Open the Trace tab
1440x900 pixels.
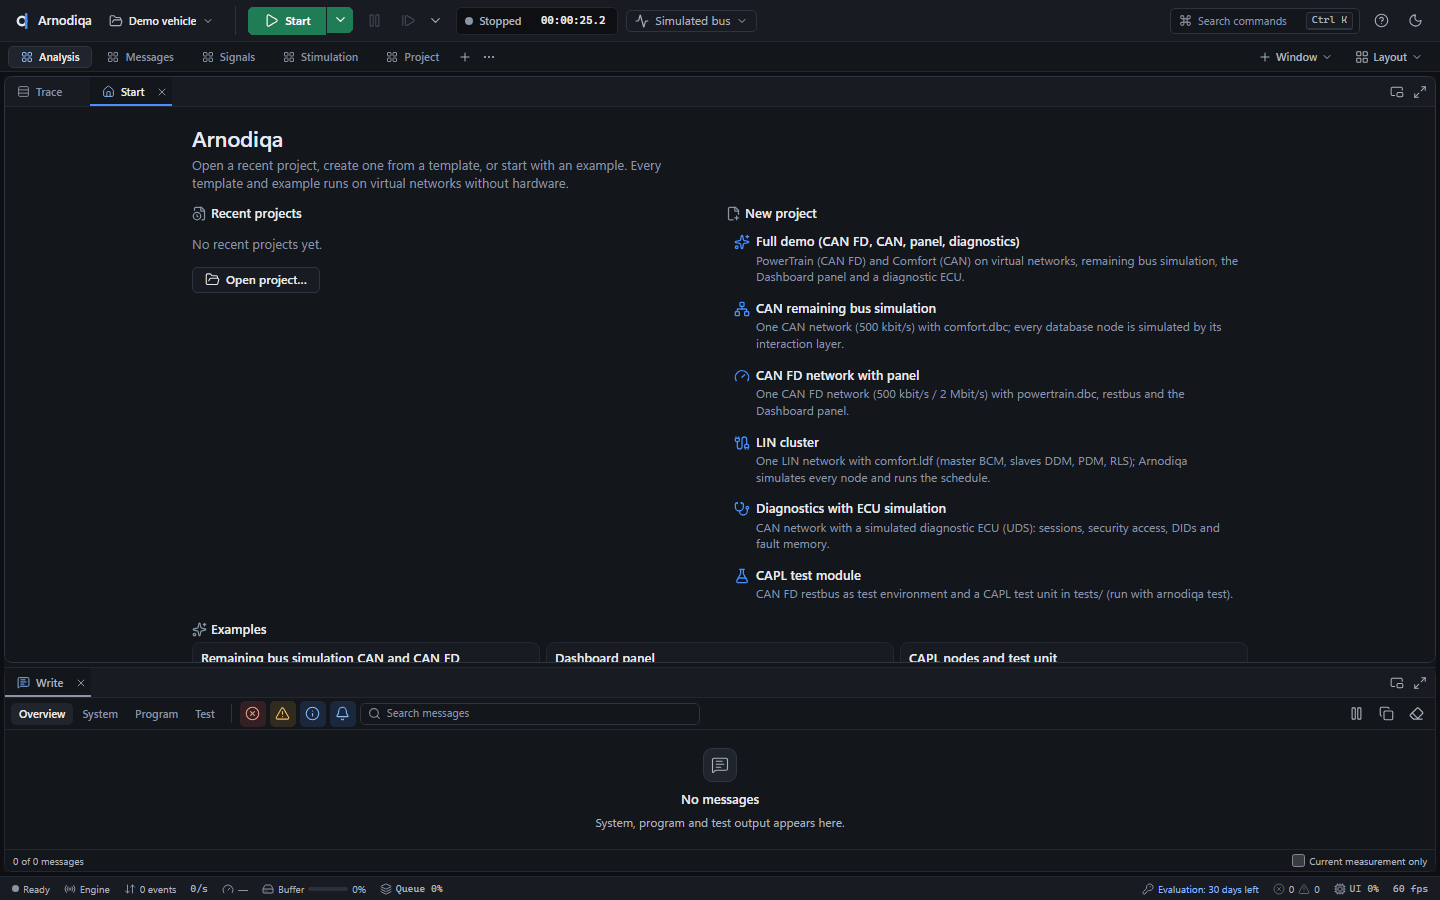coord(40,92)
